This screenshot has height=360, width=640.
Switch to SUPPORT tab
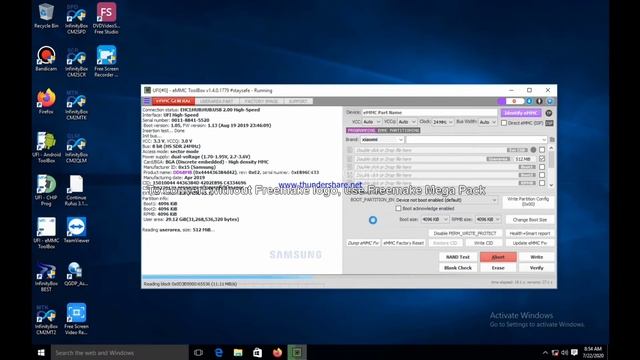(x=298, y=101)
